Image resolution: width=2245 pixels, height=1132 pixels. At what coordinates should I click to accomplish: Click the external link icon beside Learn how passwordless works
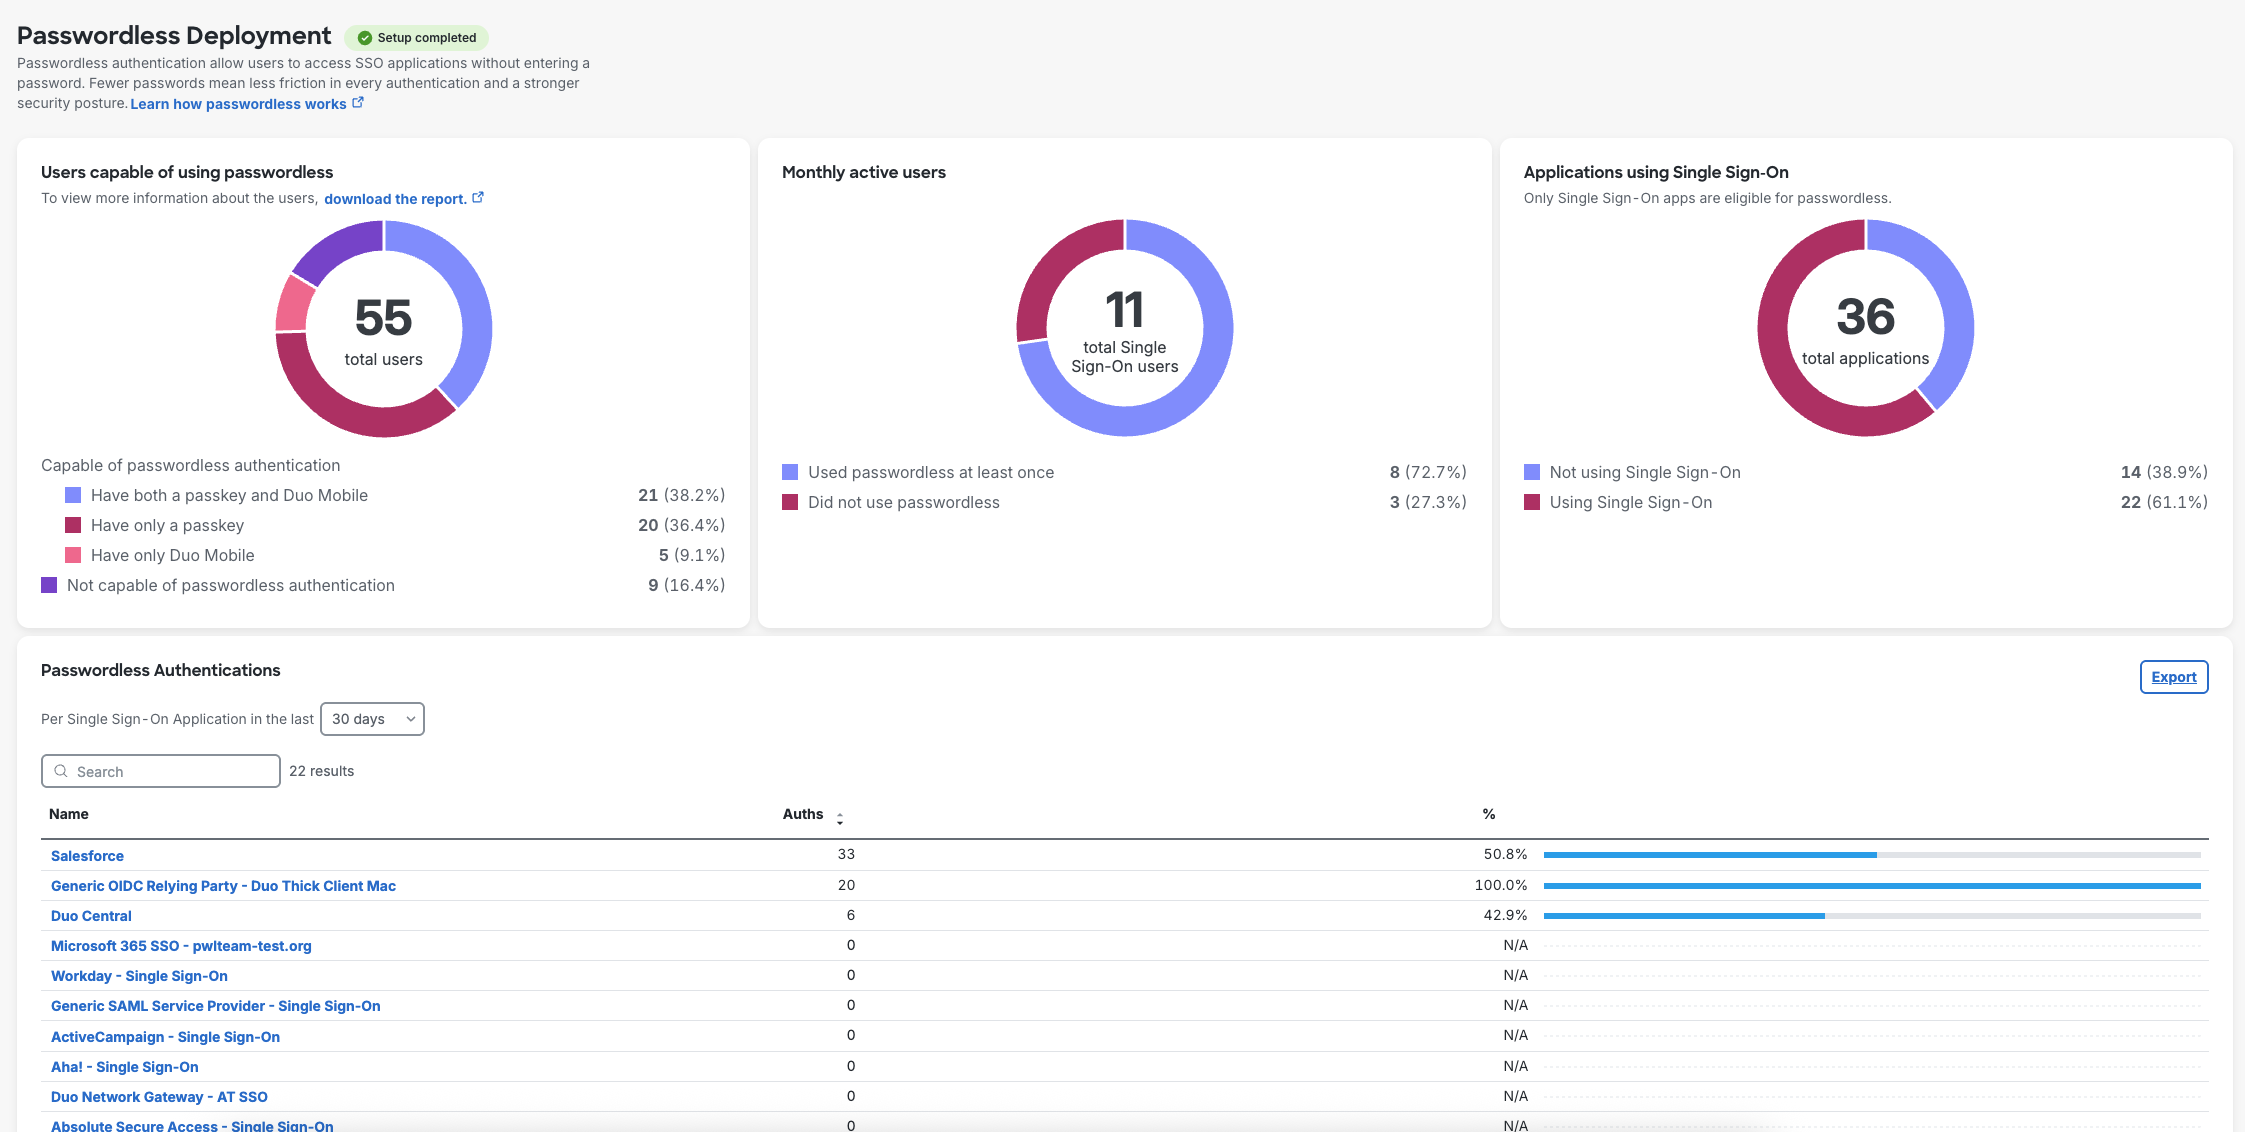(x=359, y=102)
